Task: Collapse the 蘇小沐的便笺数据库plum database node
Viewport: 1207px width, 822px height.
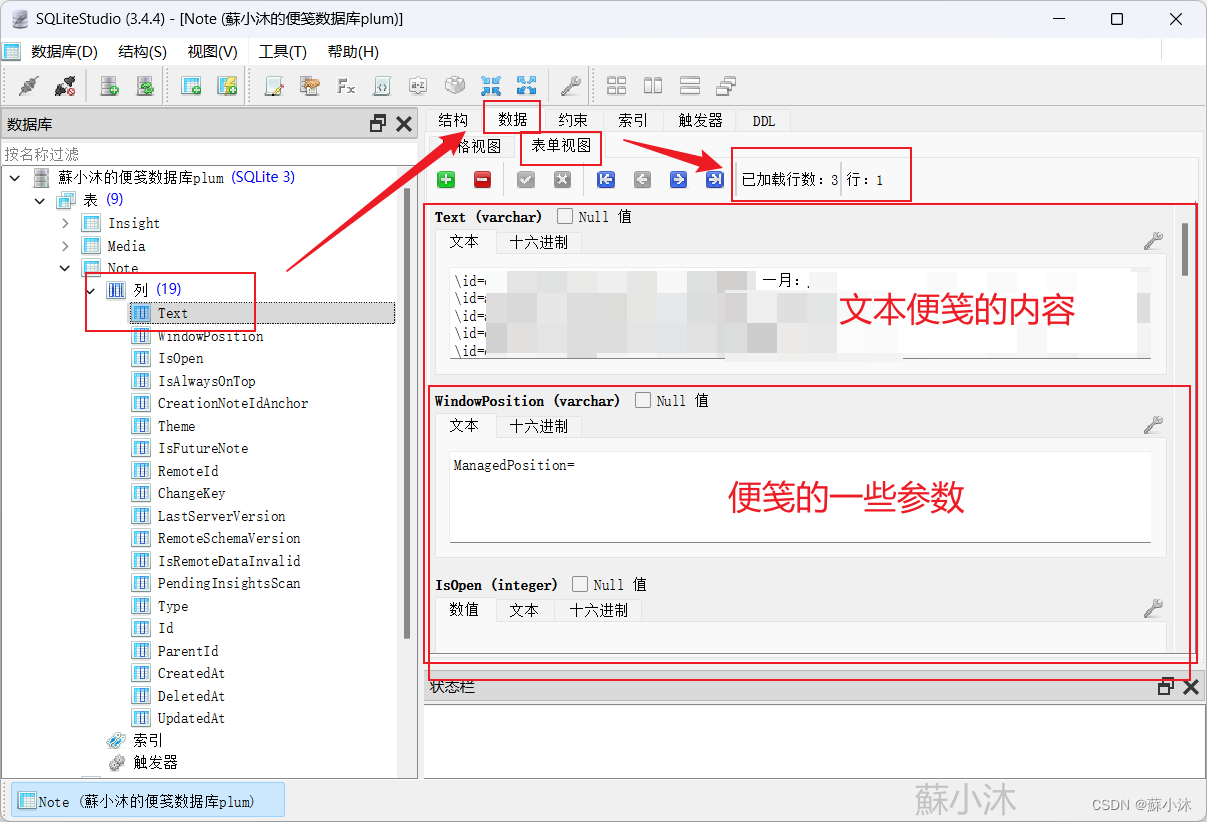Action: [x=15, y=177]
